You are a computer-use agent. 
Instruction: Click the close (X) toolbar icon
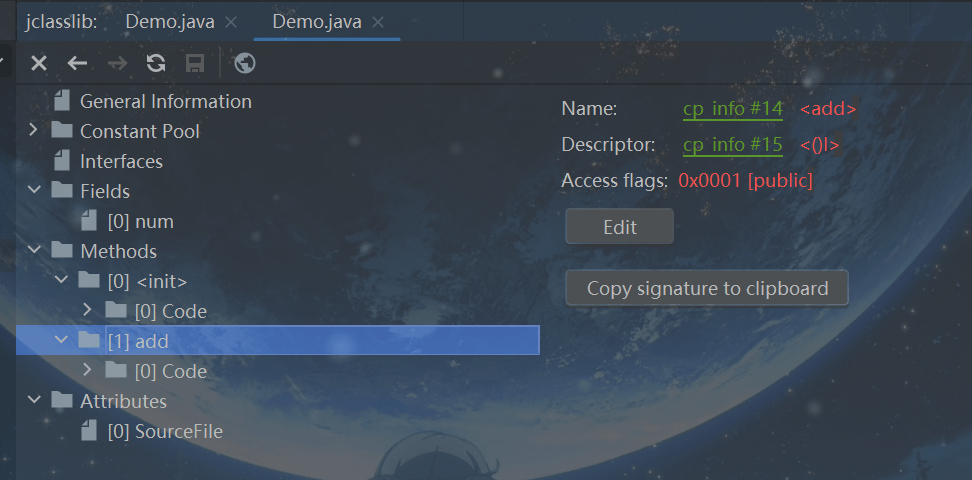(39, 64)
